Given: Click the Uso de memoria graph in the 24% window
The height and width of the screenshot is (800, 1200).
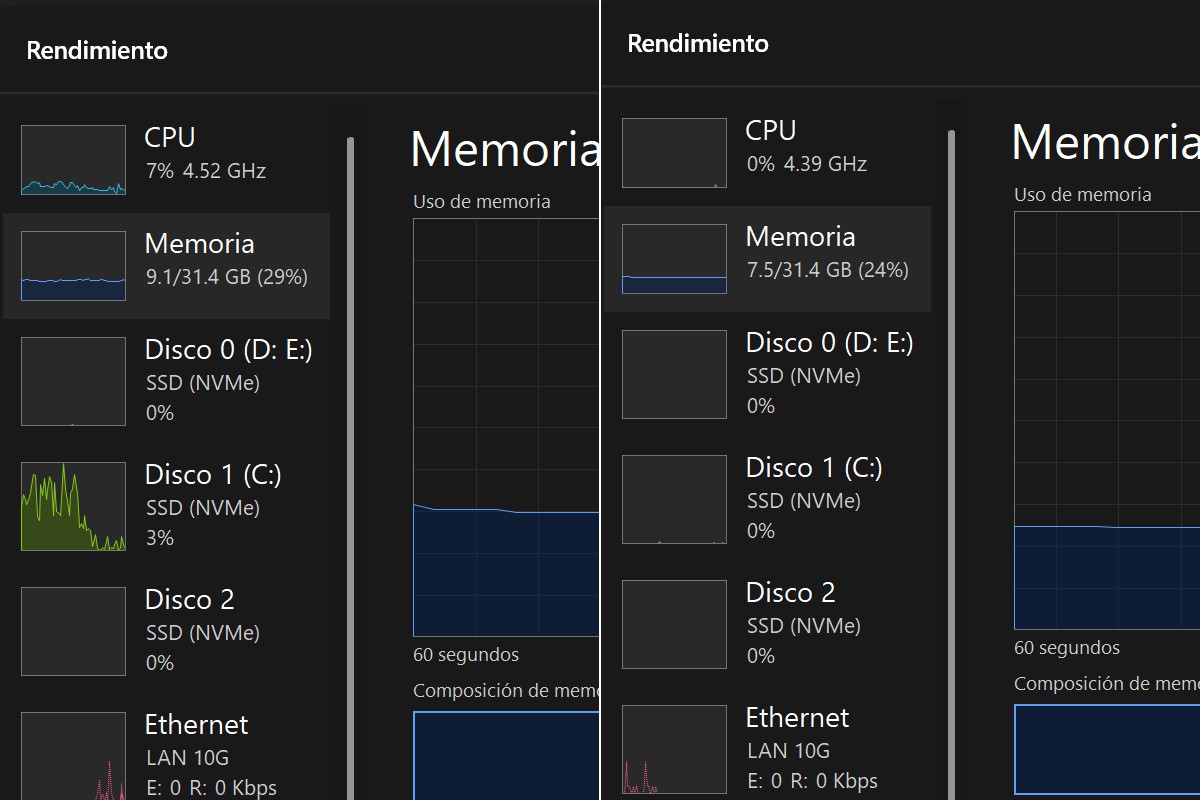Looking at the screenshot, I should coord(1107,420).
